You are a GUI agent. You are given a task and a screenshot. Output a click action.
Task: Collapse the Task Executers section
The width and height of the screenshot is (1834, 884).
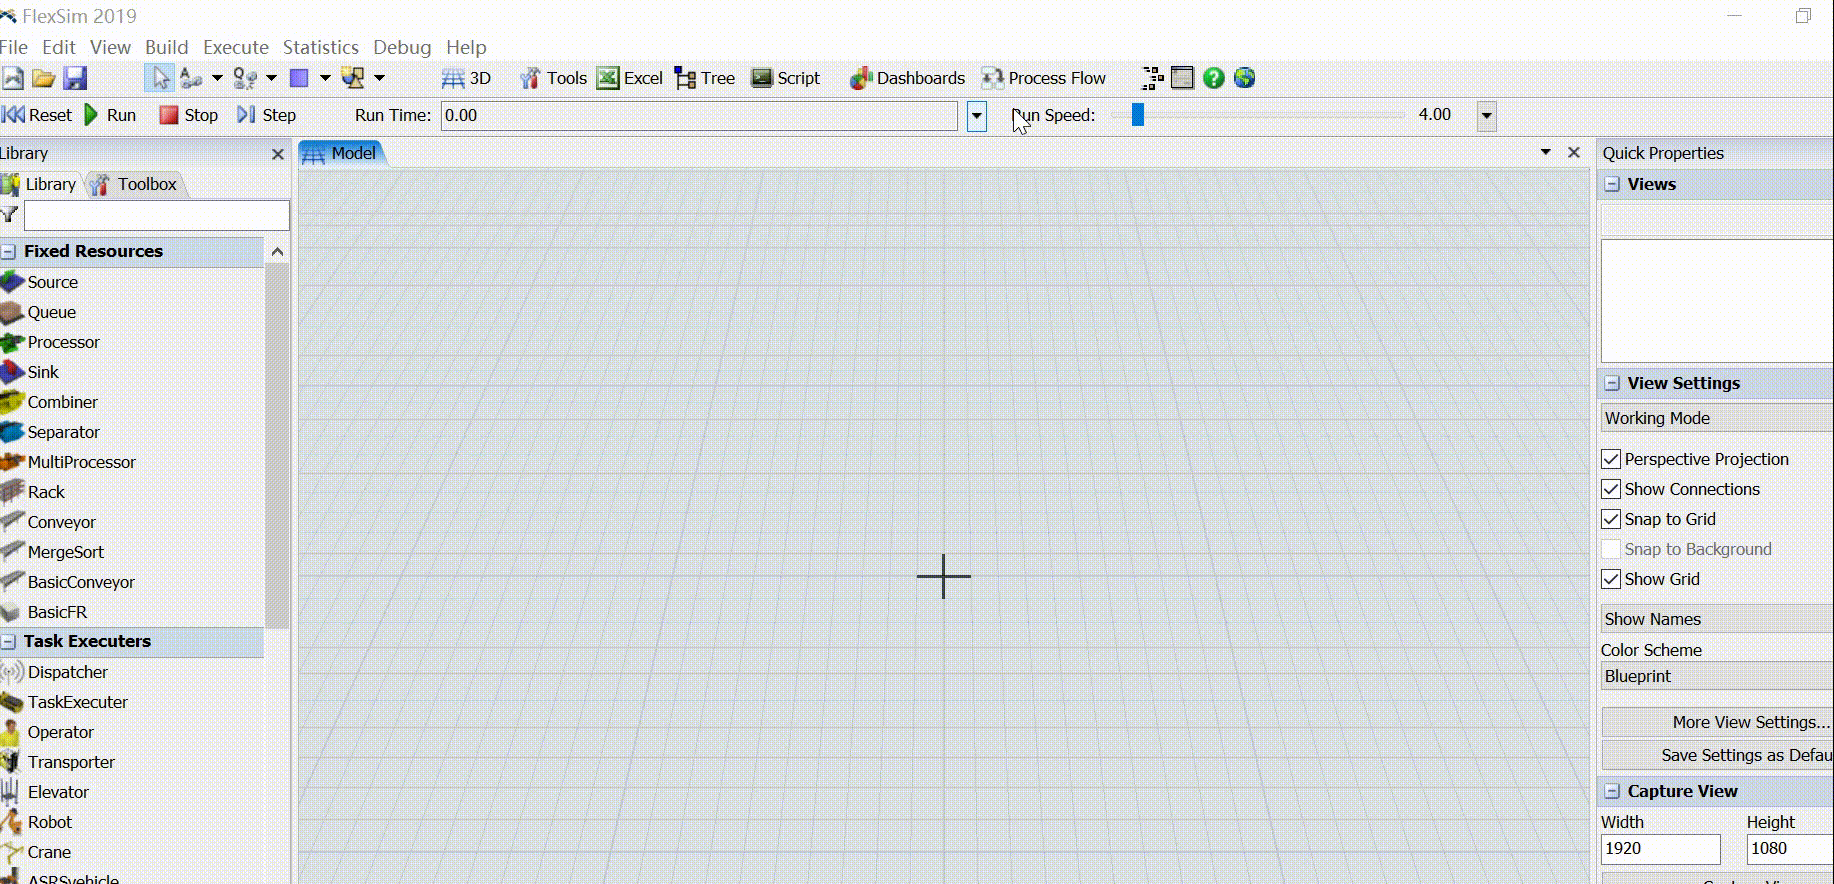click(9, 641)
